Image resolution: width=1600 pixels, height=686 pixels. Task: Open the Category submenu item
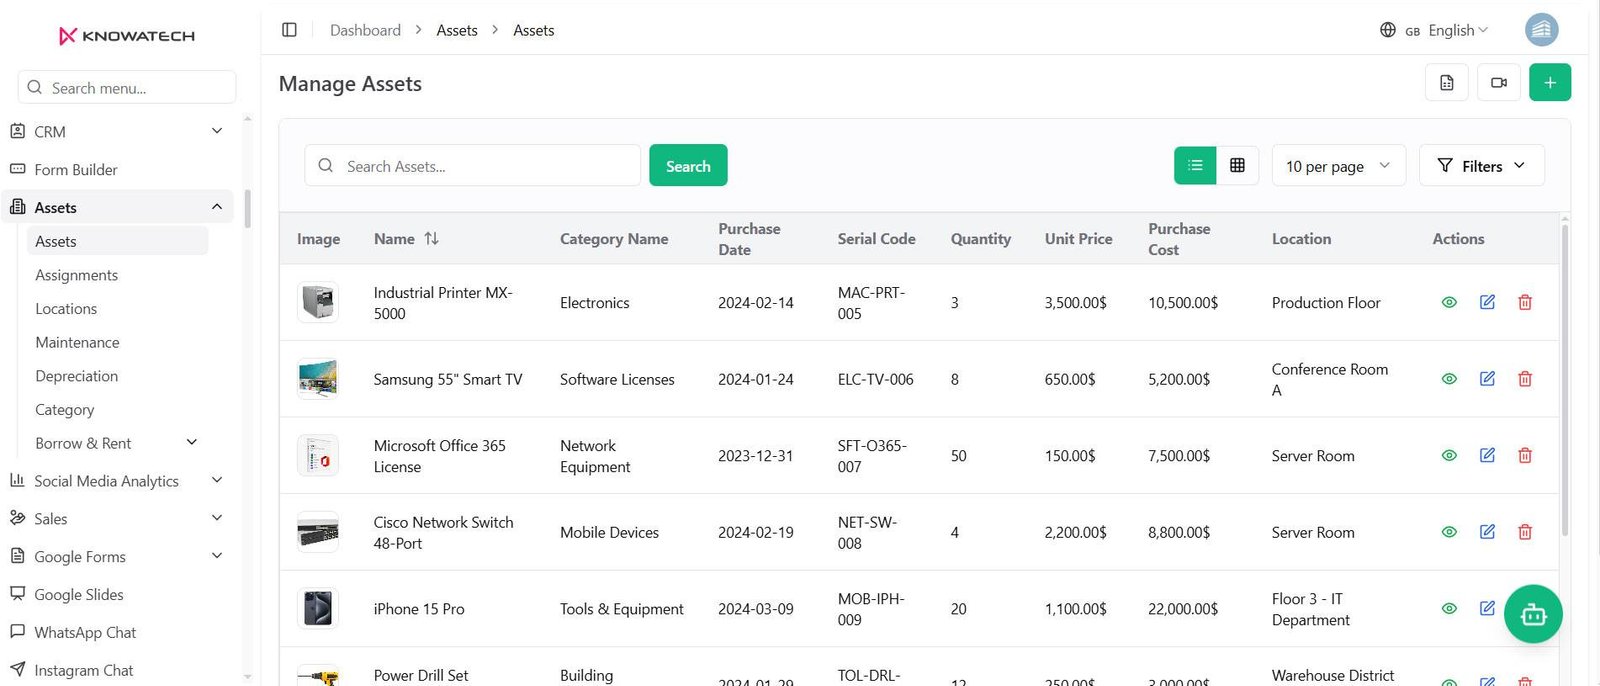(x=64, y=410)
